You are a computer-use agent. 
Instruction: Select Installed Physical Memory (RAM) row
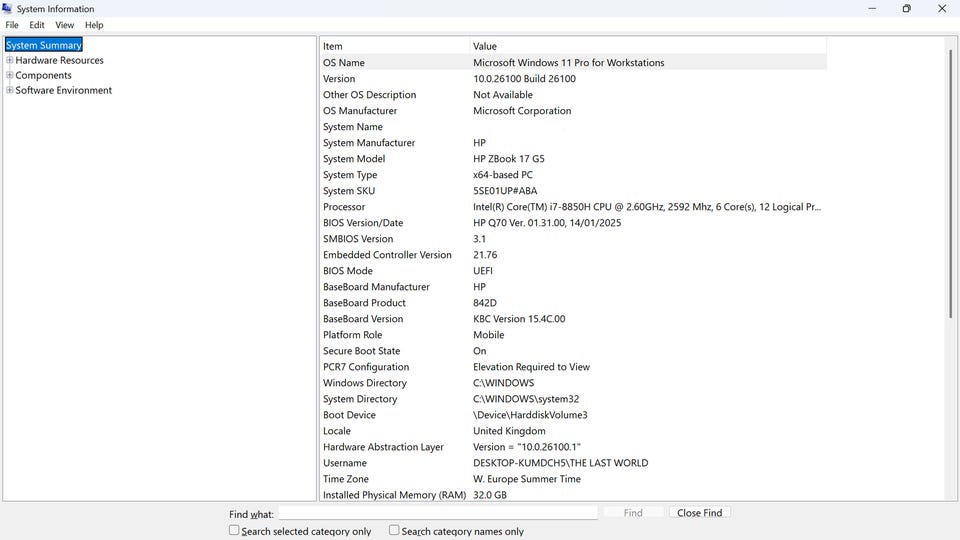pos(573,494)
